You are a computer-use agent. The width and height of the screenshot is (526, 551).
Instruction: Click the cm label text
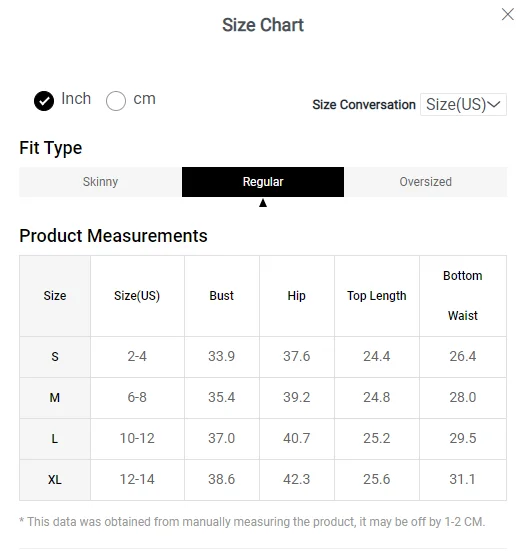click(144, 99)
